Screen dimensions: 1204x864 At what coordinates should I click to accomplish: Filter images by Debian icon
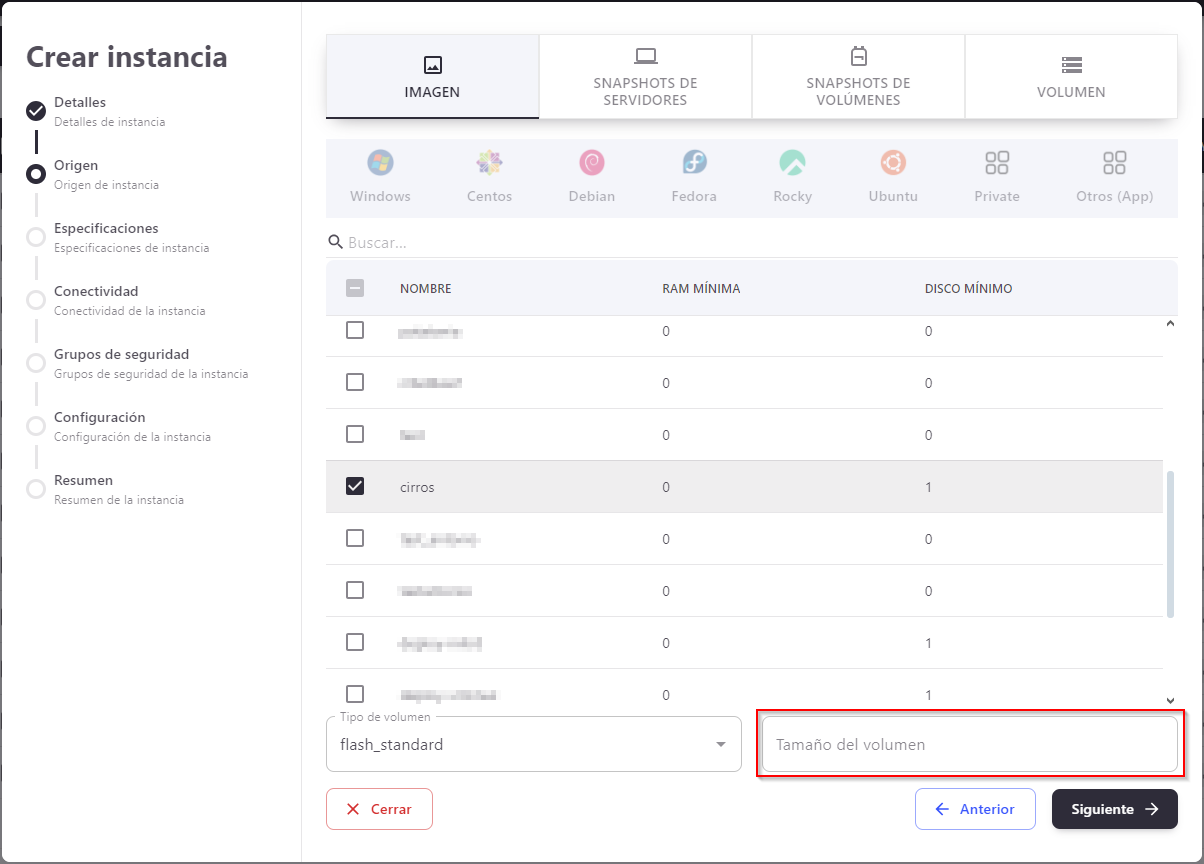pyautogui.click(x=591, y=163)
